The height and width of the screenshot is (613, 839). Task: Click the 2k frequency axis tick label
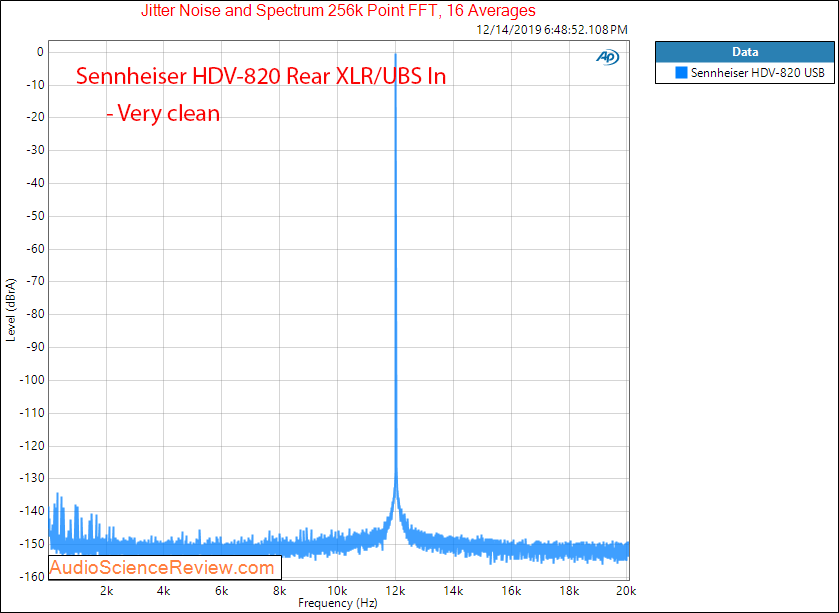tap(106, 591)
